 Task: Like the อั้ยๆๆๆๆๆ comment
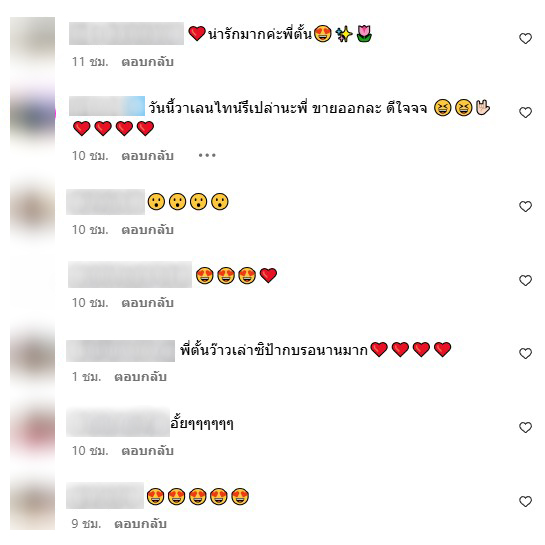525,427
